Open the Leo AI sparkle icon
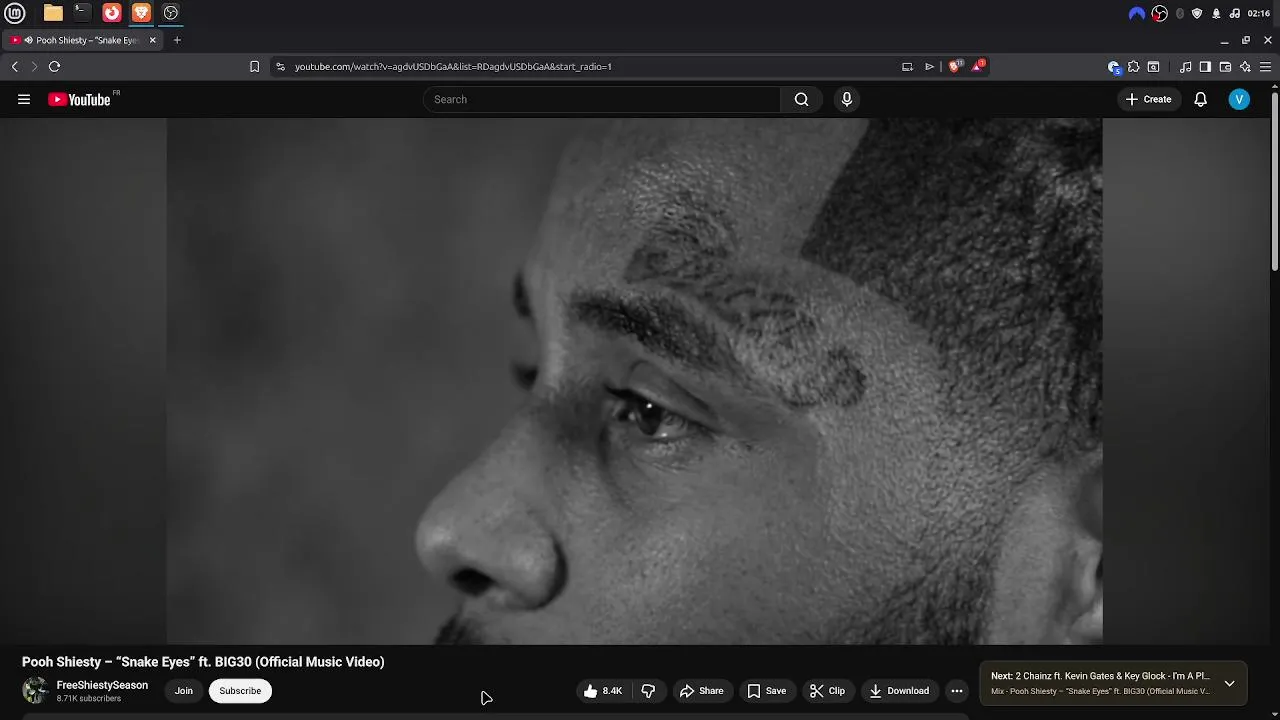Screen dimensions: 1280x720 point(1245,67)
